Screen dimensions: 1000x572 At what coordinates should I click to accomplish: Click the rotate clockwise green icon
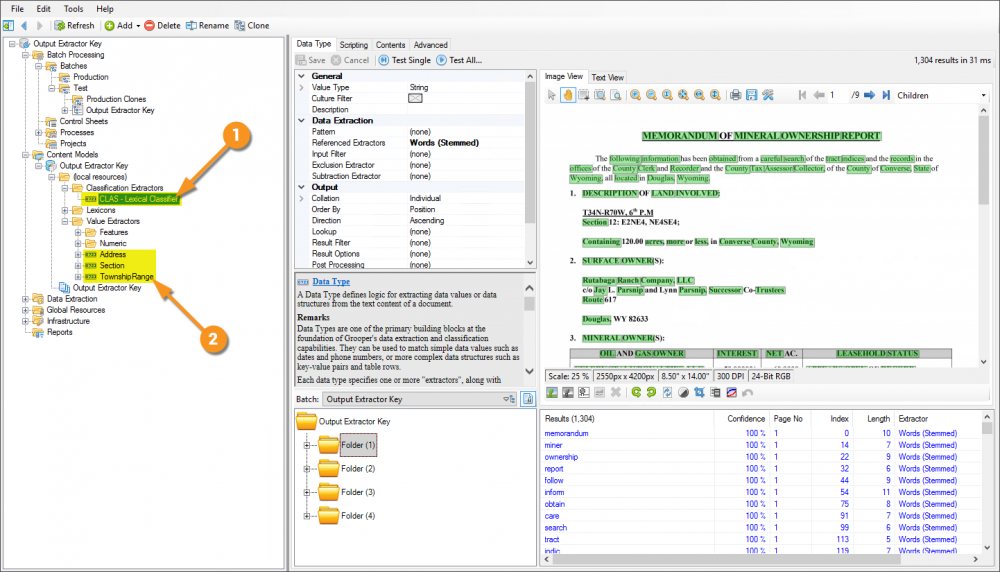coord(650,393)
